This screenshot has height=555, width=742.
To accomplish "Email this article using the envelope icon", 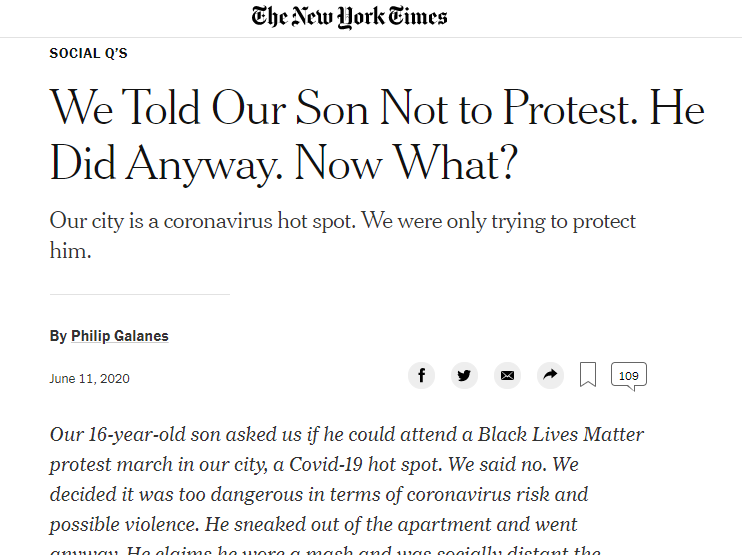I will (507, 376).
